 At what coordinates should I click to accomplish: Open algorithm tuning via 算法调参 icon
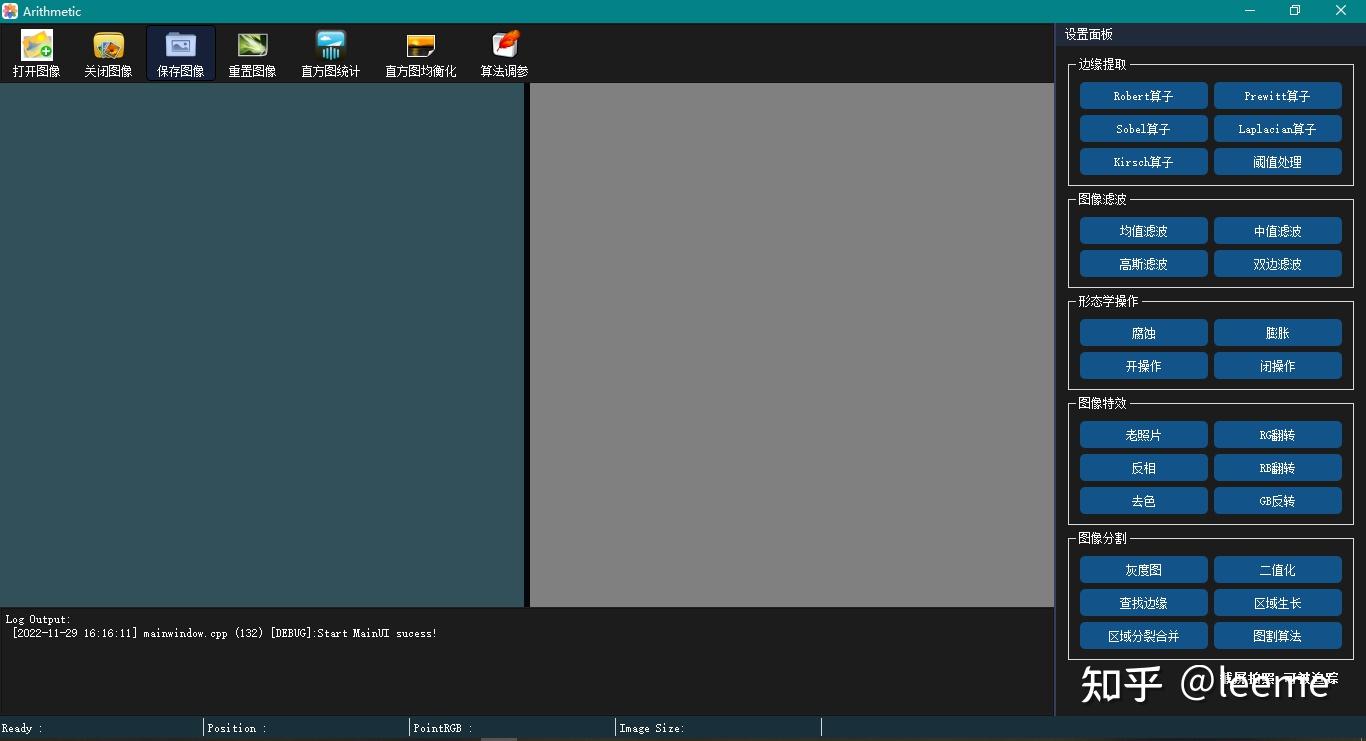504,52
